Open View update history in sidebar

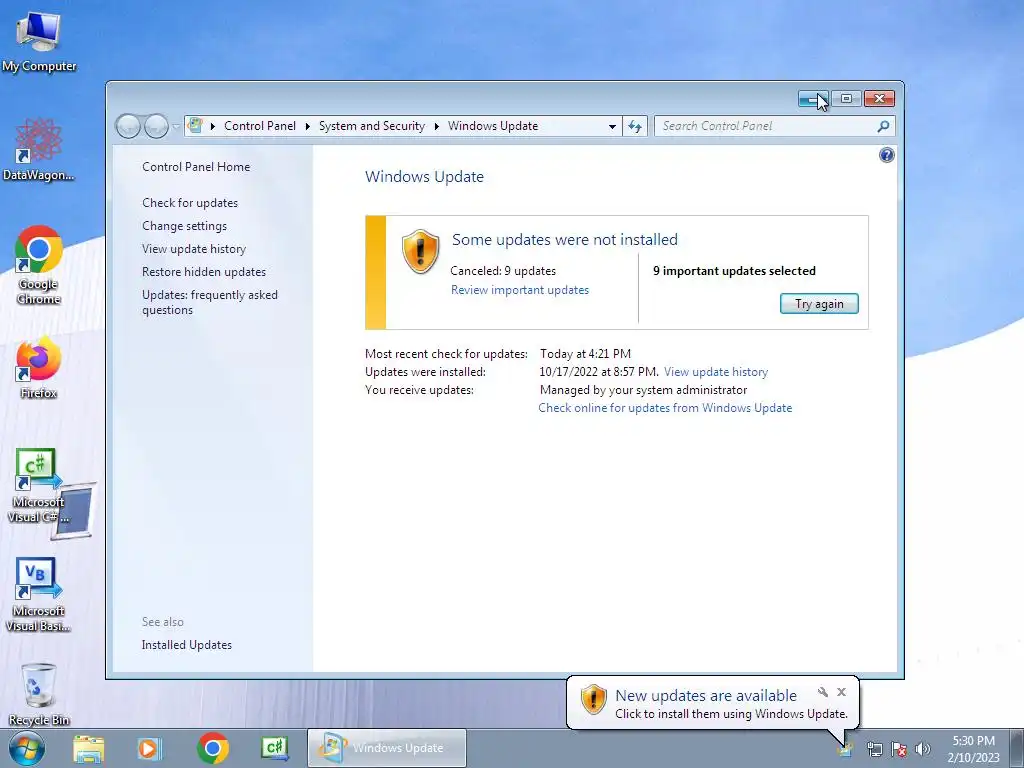[194, 249]
